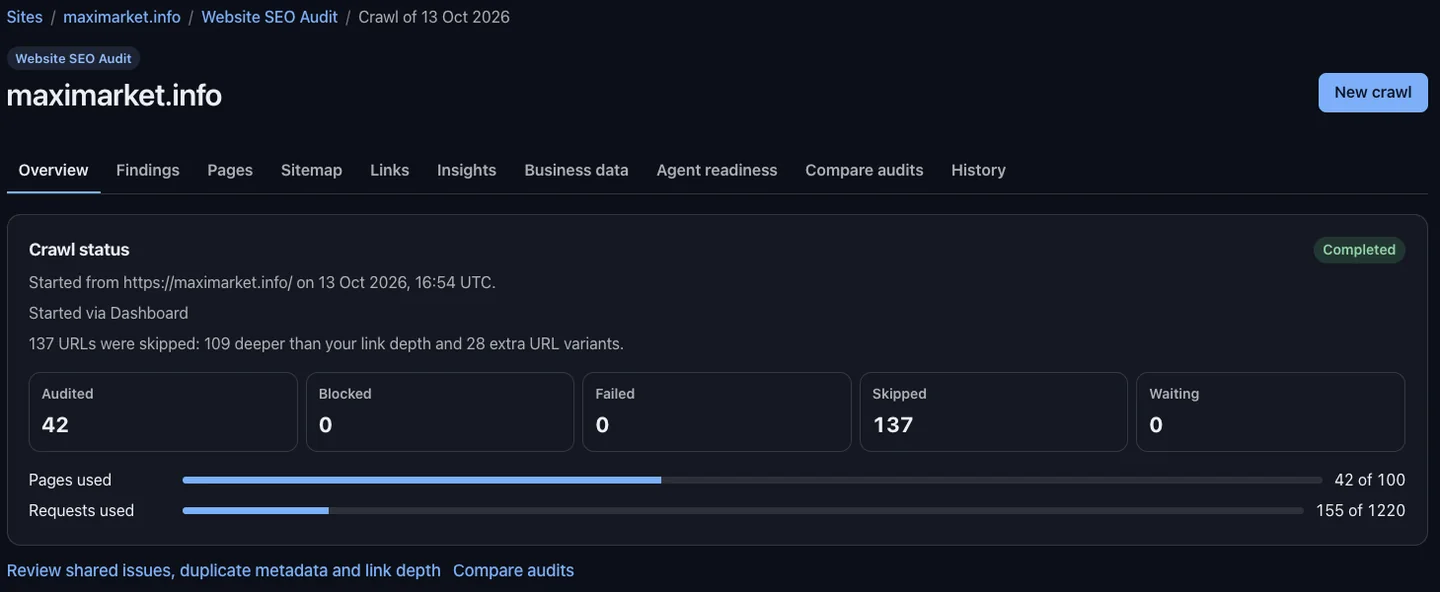The width and height of the screenshot is (1440, 592).
Task: Select the Failed 0 stat card
Action: pos(717,412)
